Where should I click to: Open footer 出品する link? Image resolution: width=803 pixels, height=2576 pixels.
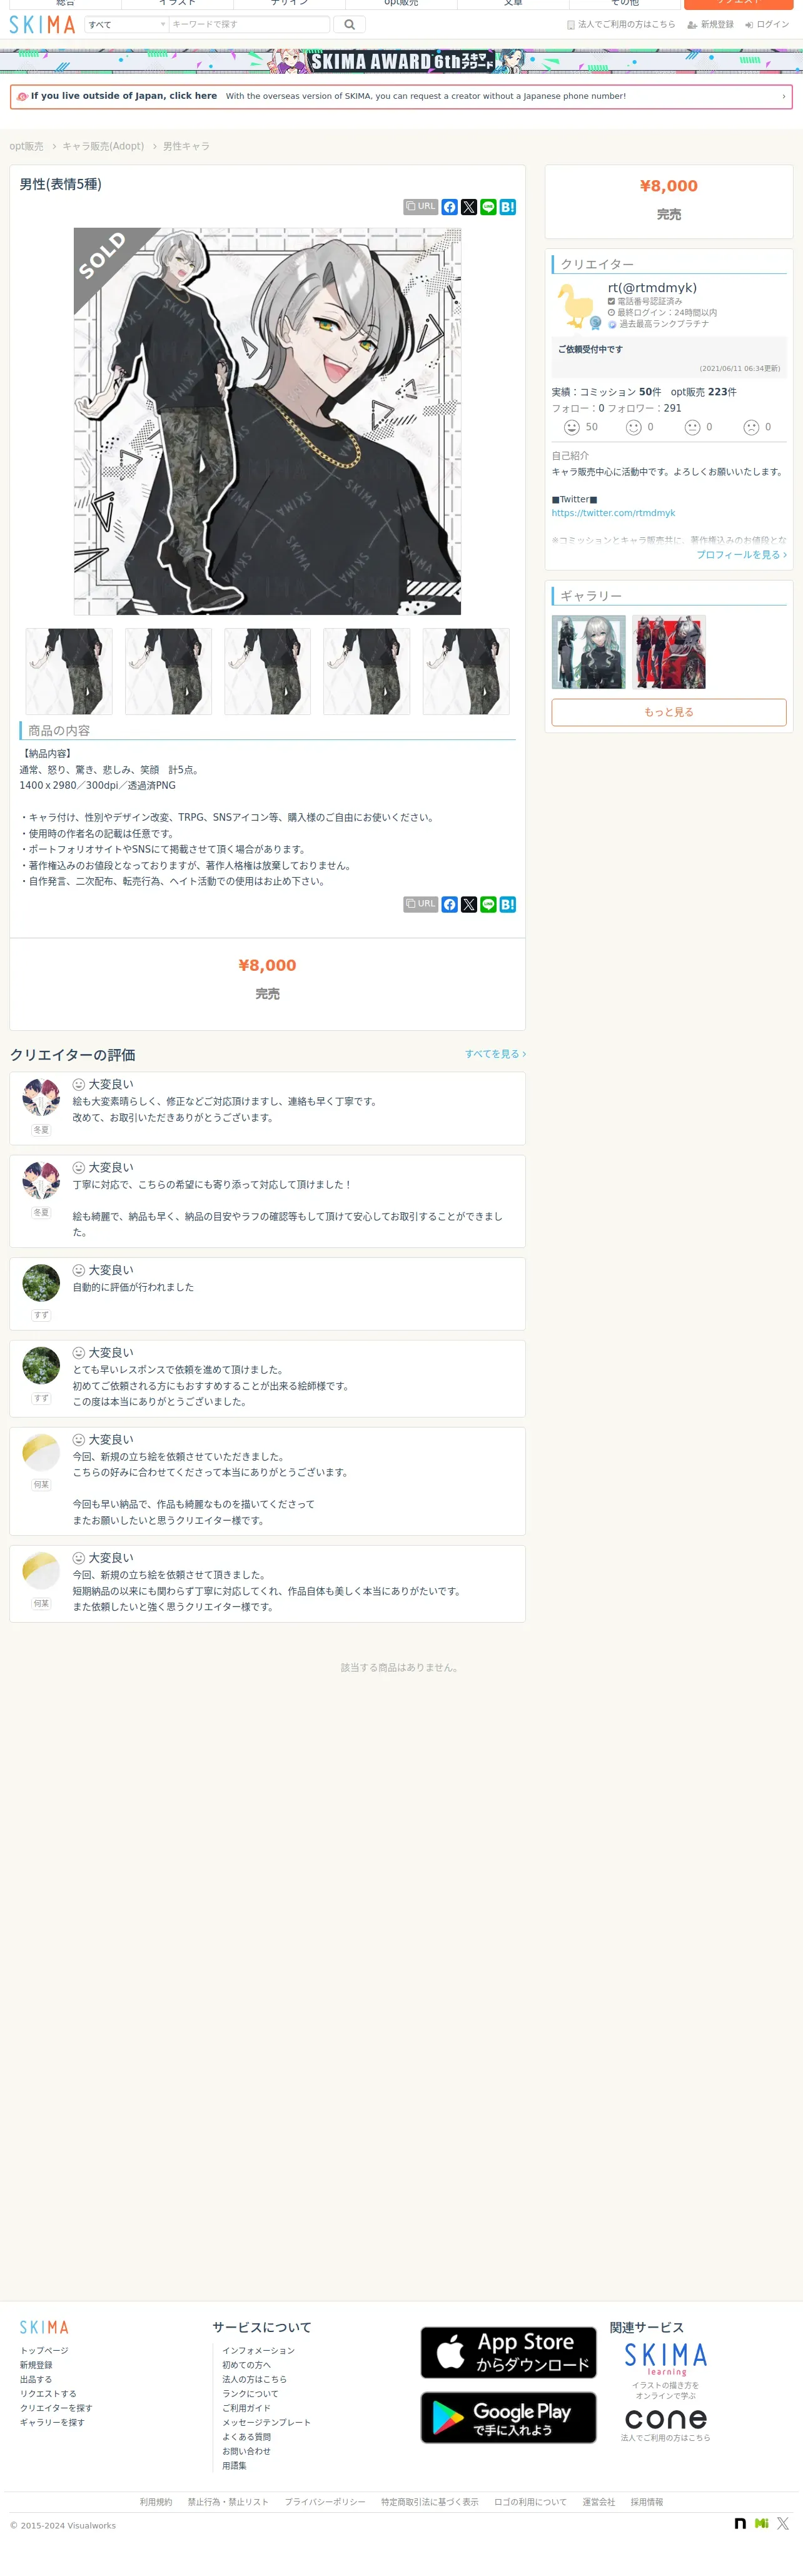pyautogui.click(x=36, y=2379)
